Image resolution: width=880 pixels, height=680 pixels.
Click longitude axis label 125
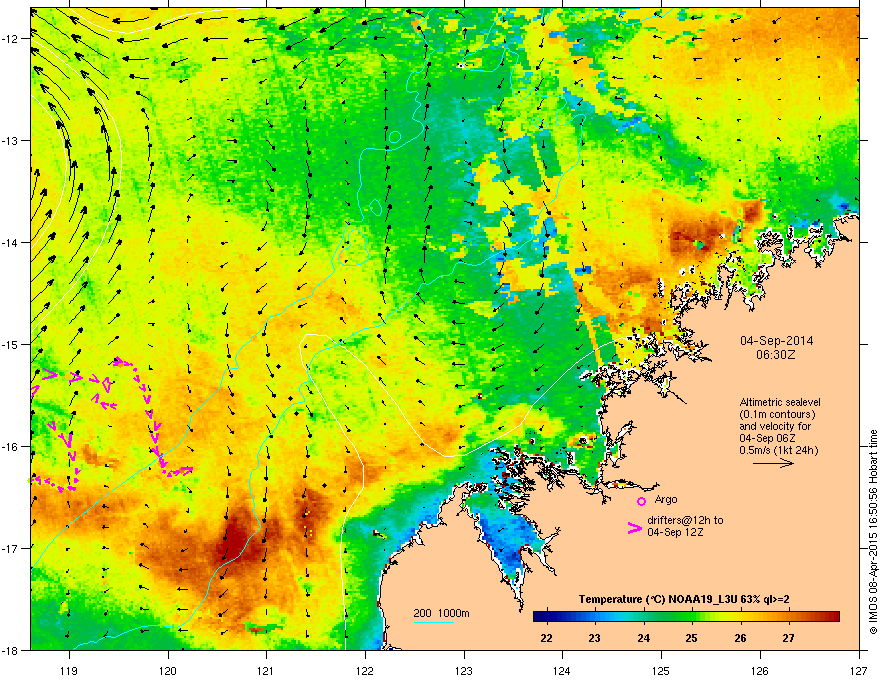point(661,670)
